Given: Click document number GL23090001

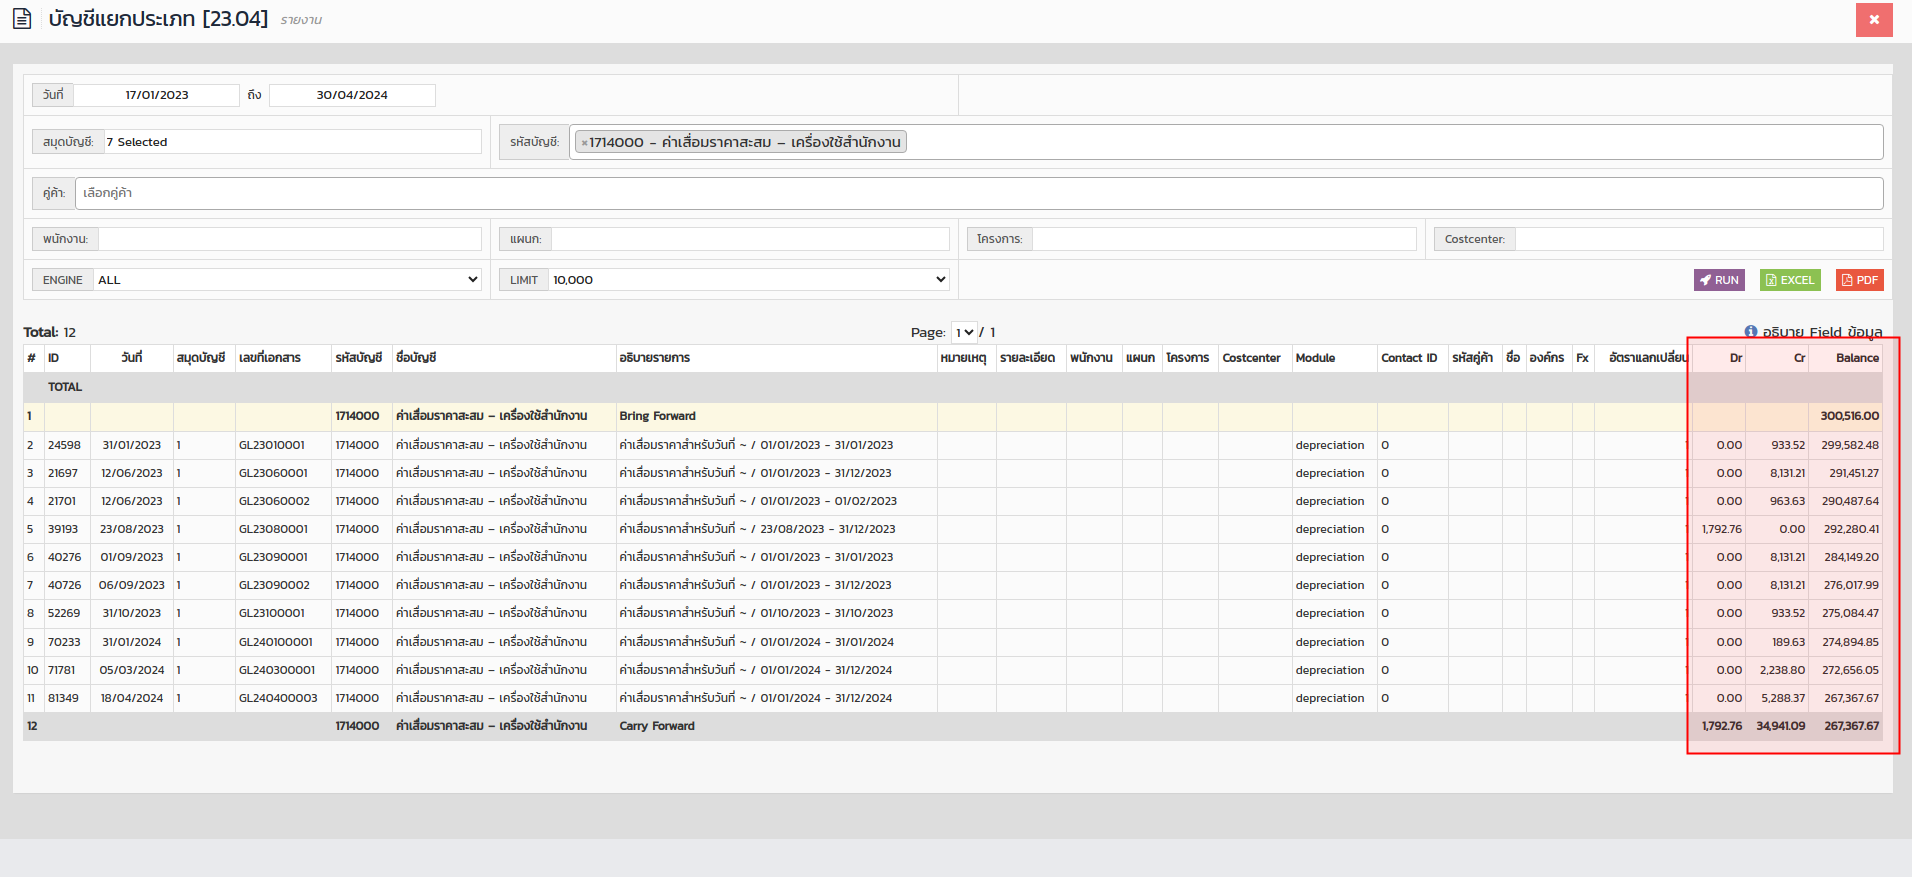Looking at the screenshot, I should (x=273, y=557).
